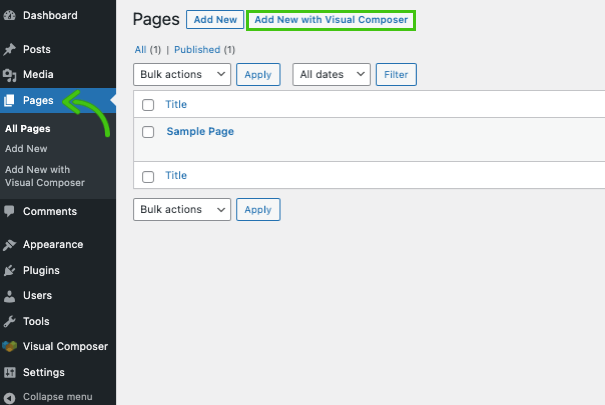This screenshot has width=605, height=405.
Task: Click the Dashboard gauge icon
Action: point(10,15)
